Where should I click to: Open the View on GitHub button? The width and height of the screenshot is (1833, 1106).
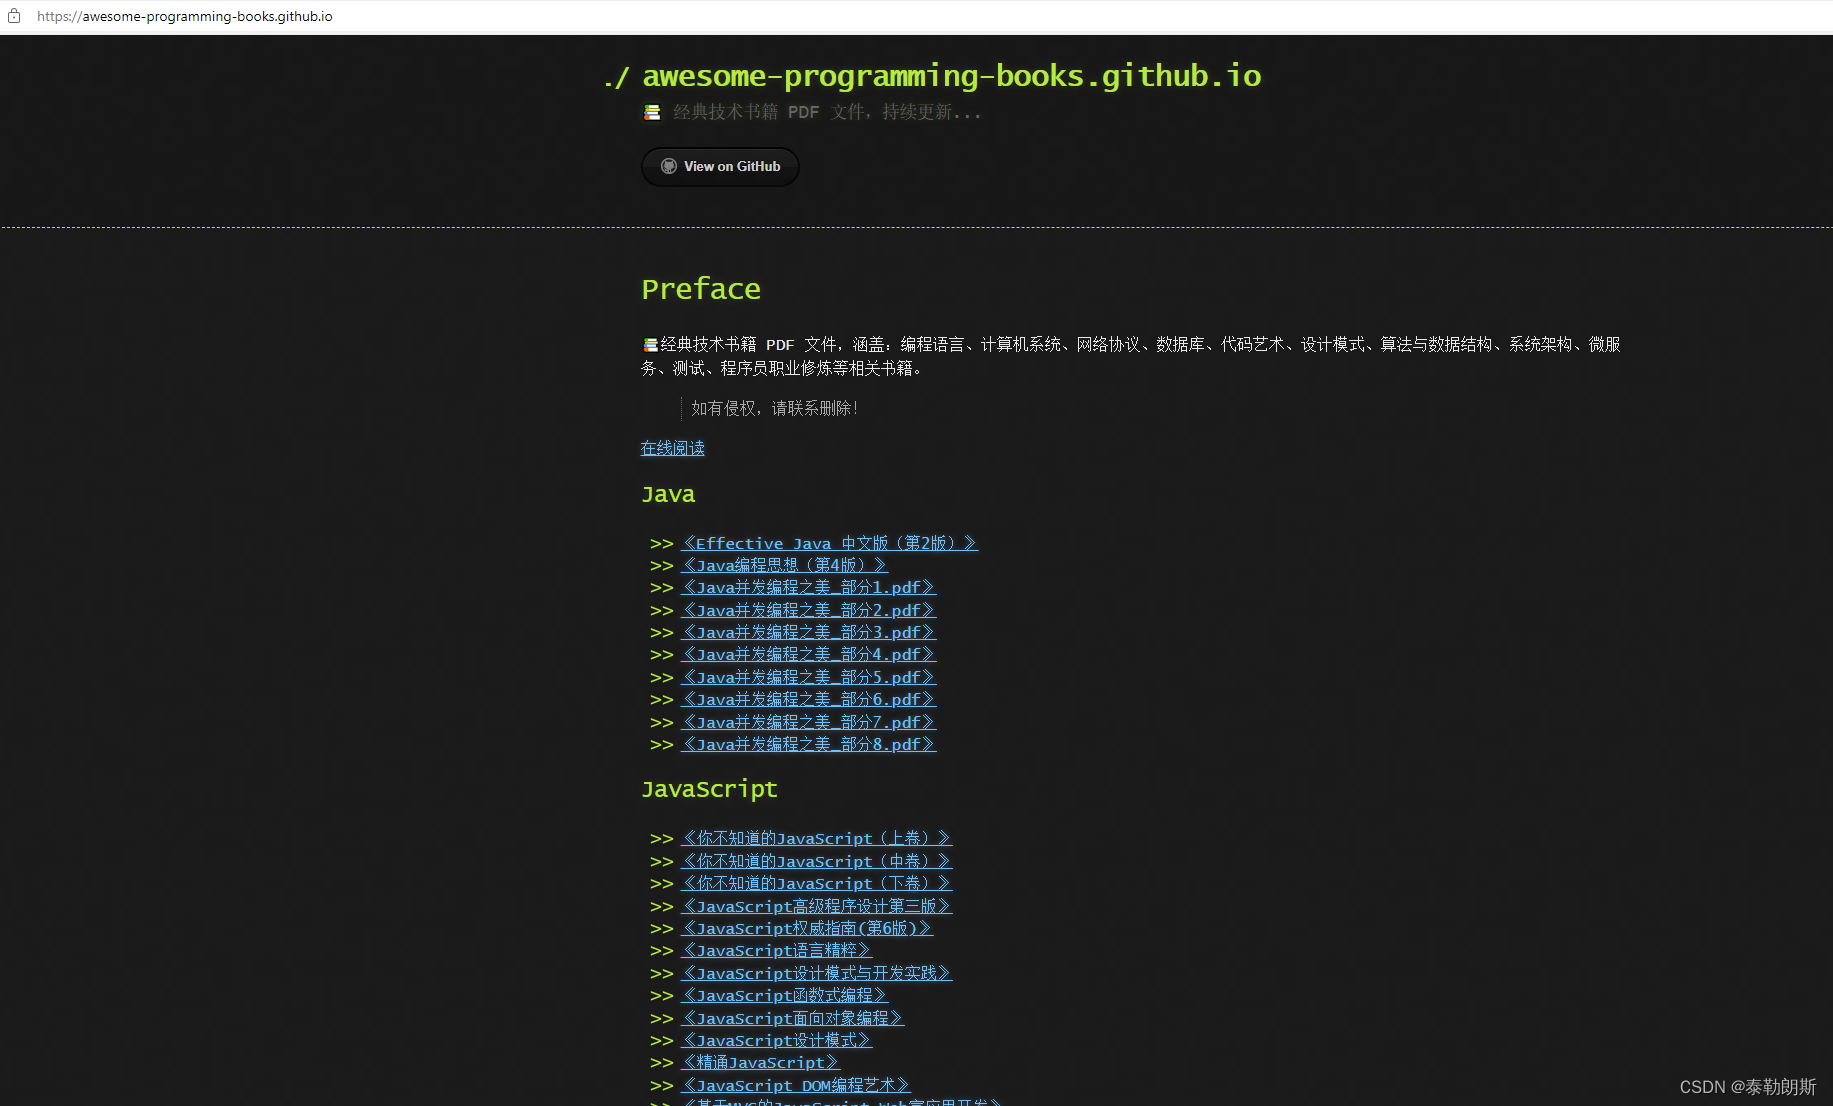(x=720, y=167)
